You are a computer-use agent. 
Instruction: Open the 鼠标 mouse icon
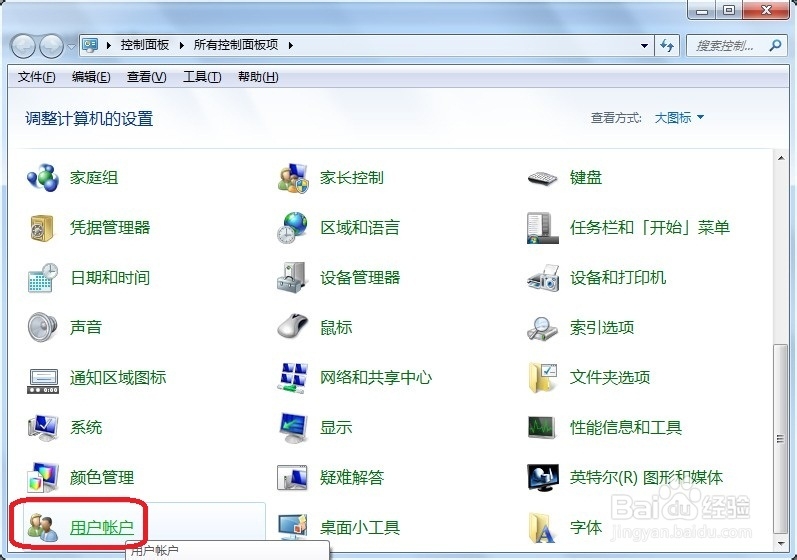[293, 326]
